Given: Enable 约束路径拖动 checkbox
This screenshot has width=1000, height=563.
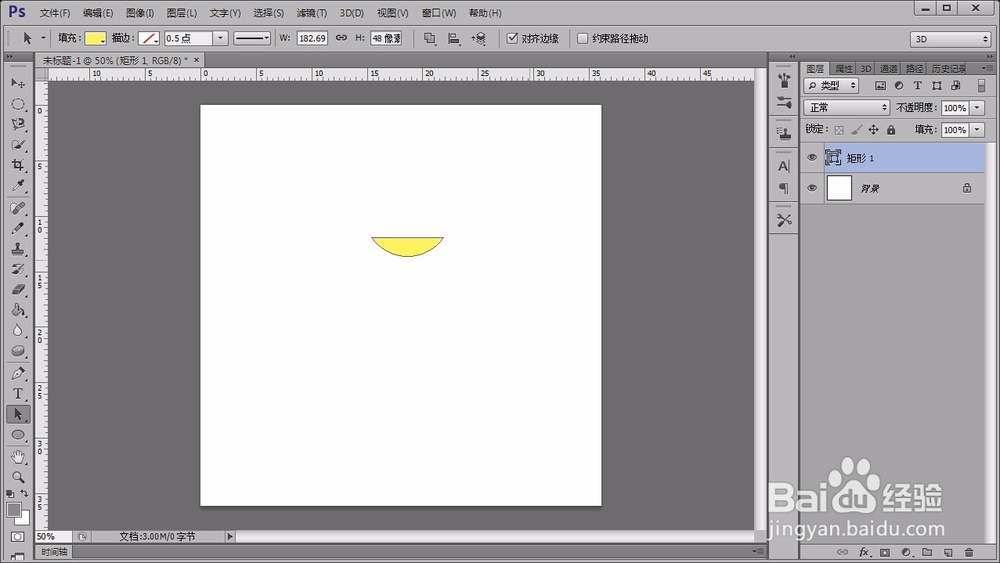Looking at the screenshot, I should tap(582, 38).
